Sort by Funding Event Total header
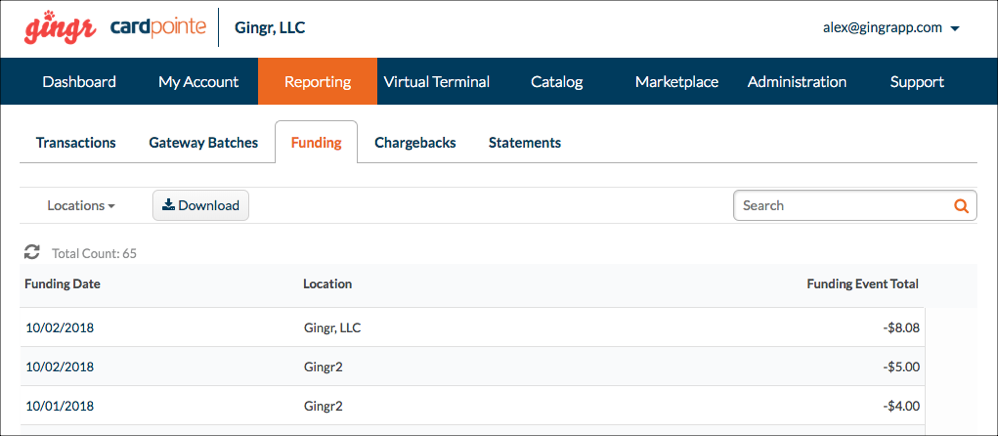 pos(862,284)
